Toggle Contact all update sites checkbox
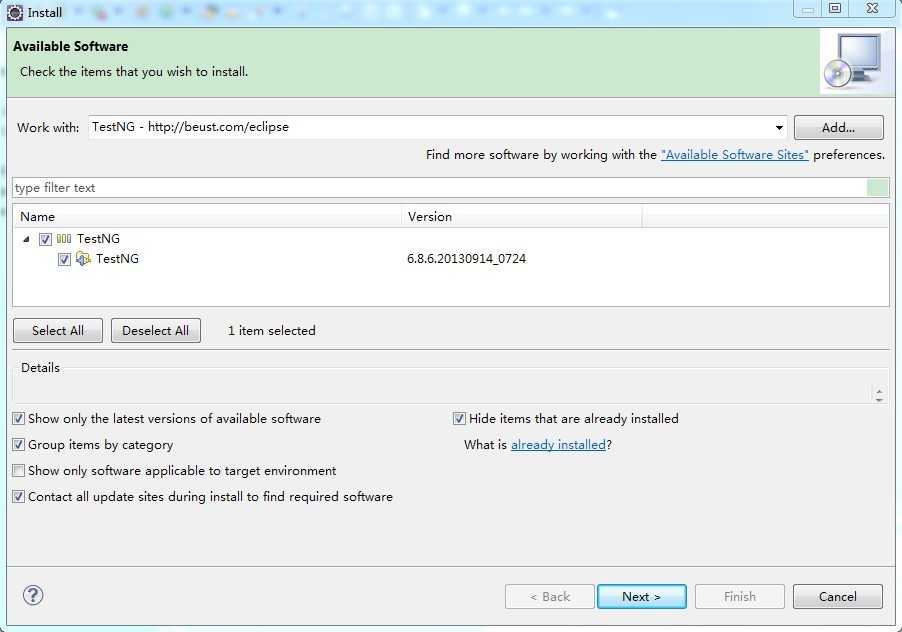Viewport: 902px width, 632px height. click(x=18, y=496)
